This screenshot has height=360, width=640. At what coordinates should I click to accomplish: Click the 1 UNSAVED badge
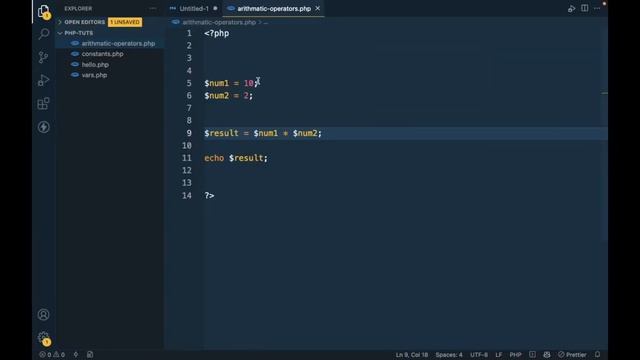click(125, 22)
